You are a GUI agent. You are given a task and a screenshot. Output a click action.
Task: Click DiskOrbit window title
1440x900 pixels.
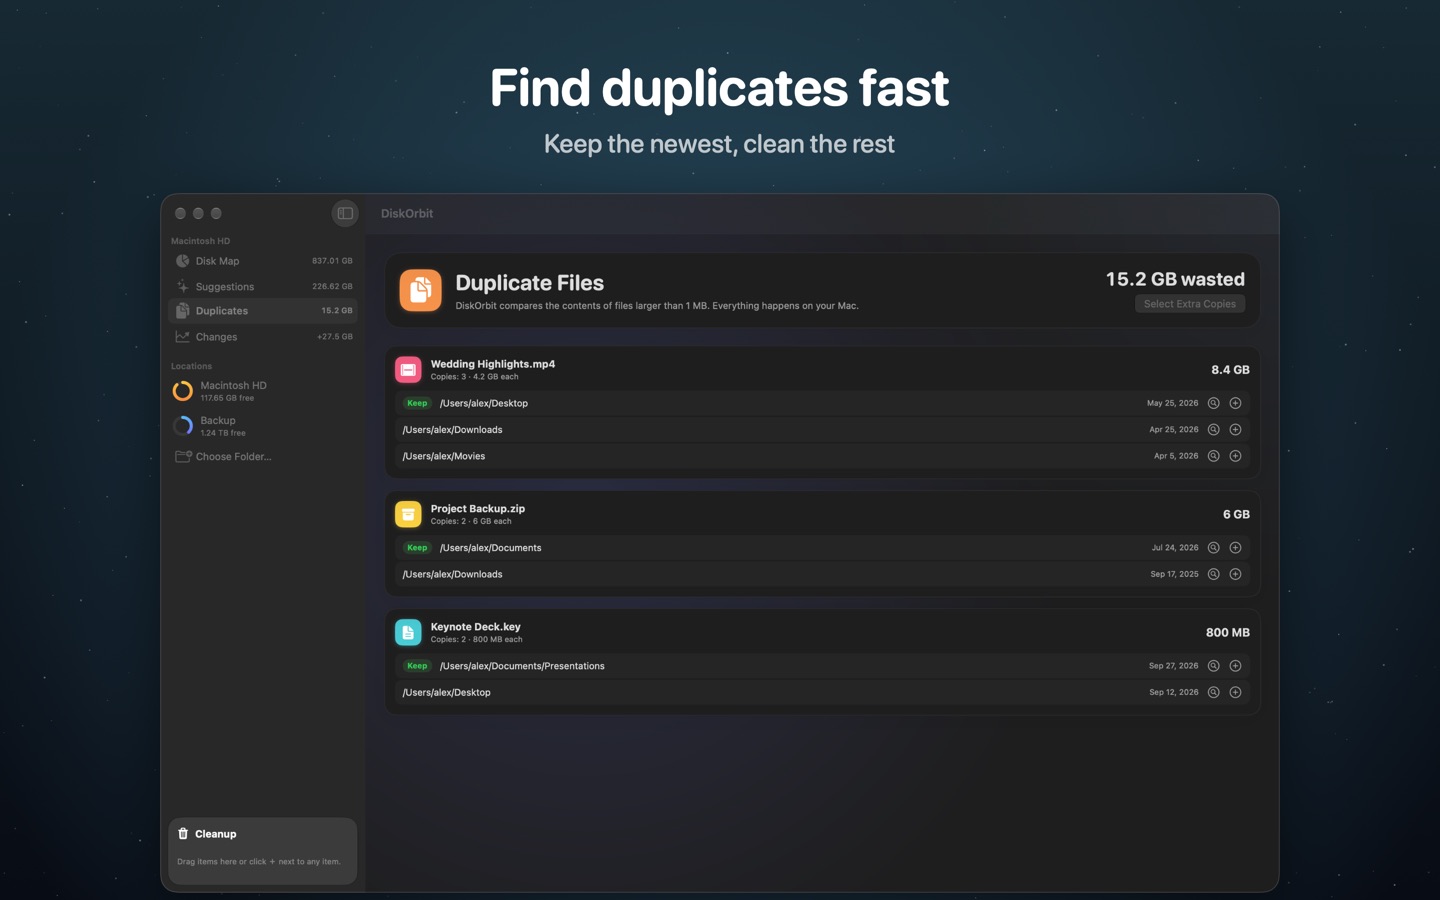coord(407,213)
